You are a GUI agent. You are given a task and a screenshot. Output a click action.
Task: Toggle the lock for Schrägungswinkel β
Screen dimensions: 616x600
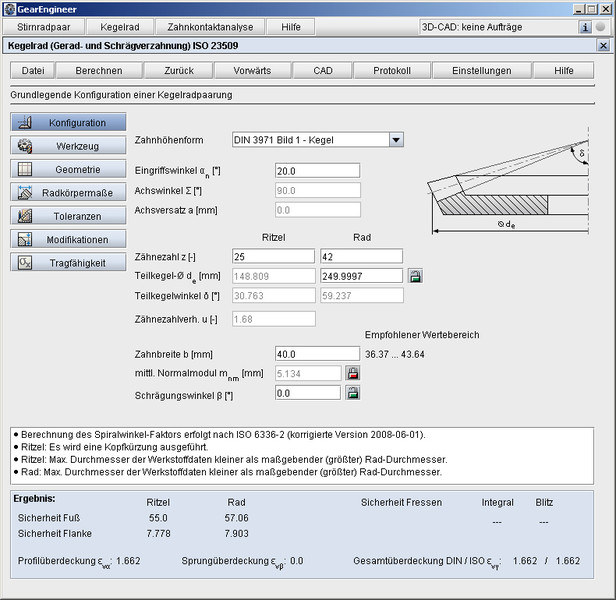coord(352,393)
